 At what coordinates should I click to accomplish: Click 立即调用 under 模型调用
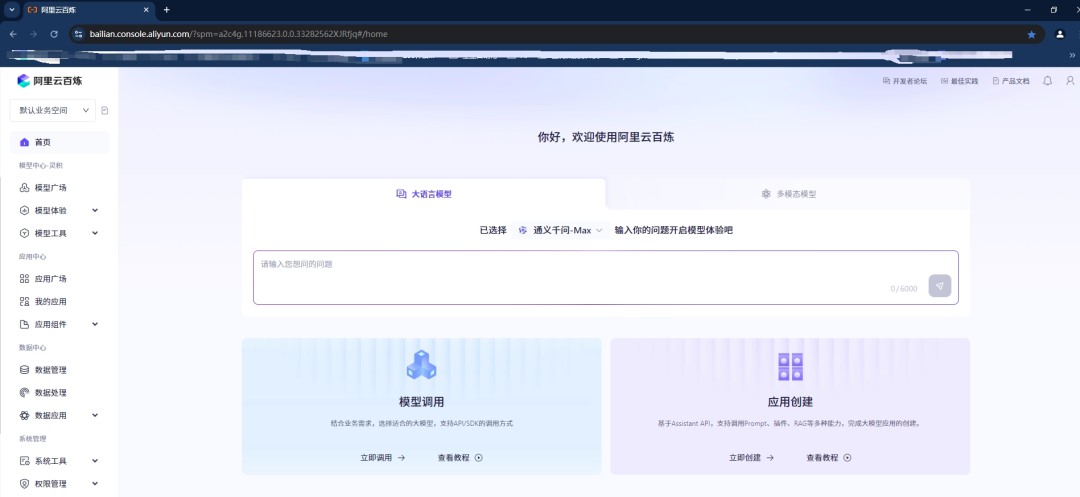pos(382,458)
